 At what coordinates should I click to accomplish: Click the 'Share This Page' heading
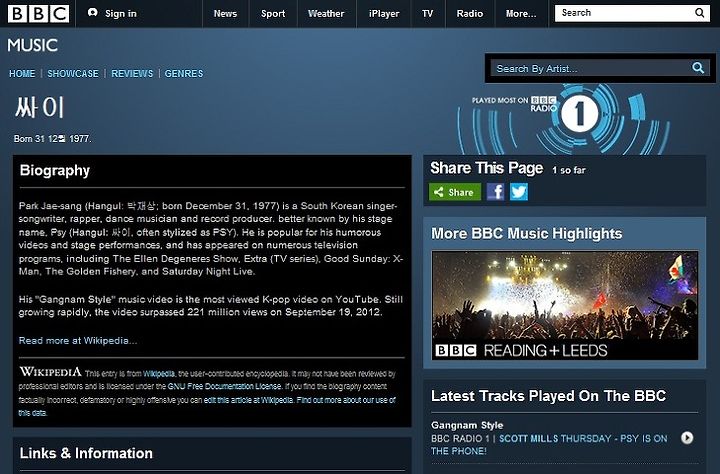point(487,168)
